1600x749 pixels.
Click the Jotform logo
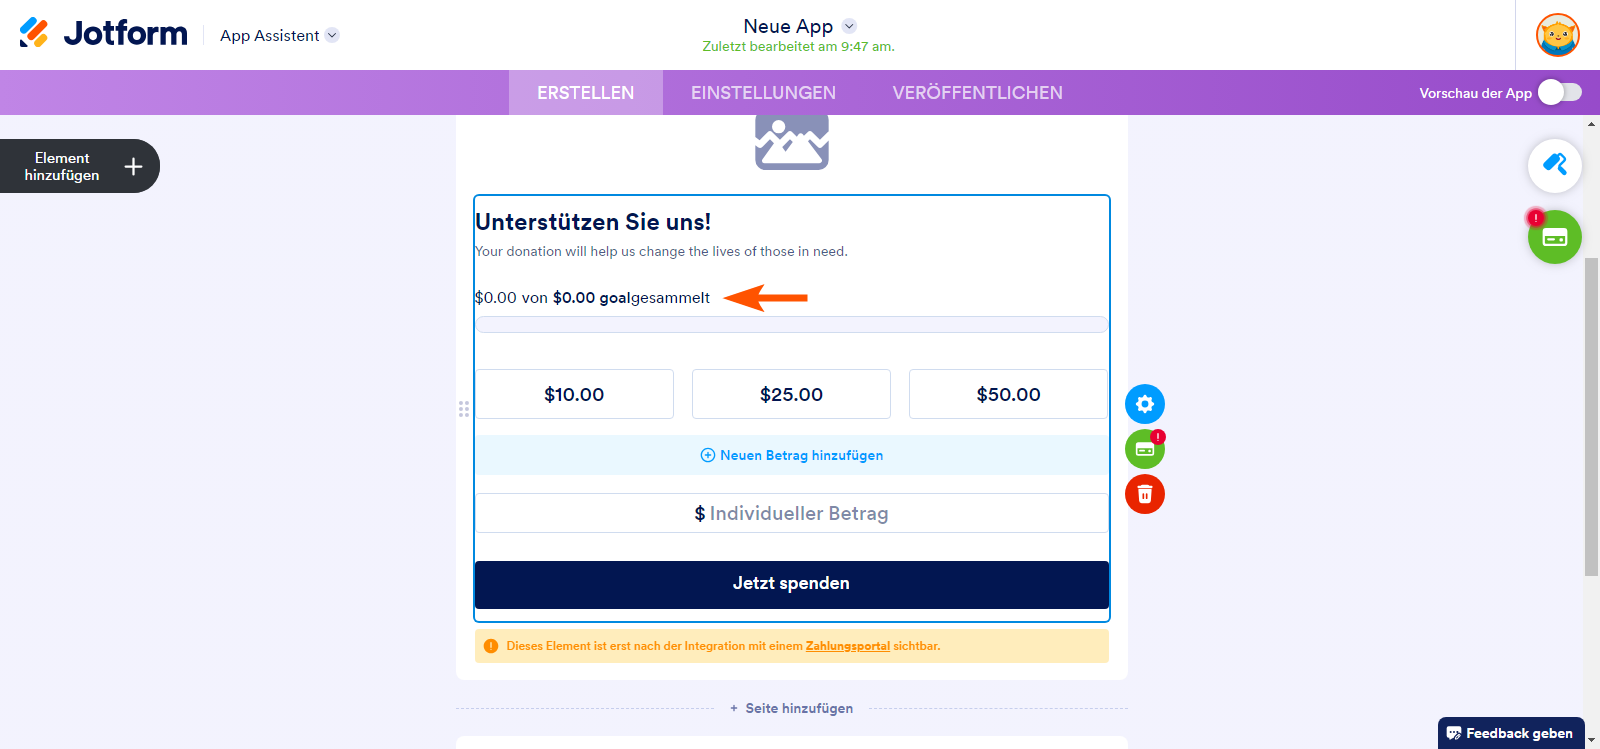[x=103, y=34]
